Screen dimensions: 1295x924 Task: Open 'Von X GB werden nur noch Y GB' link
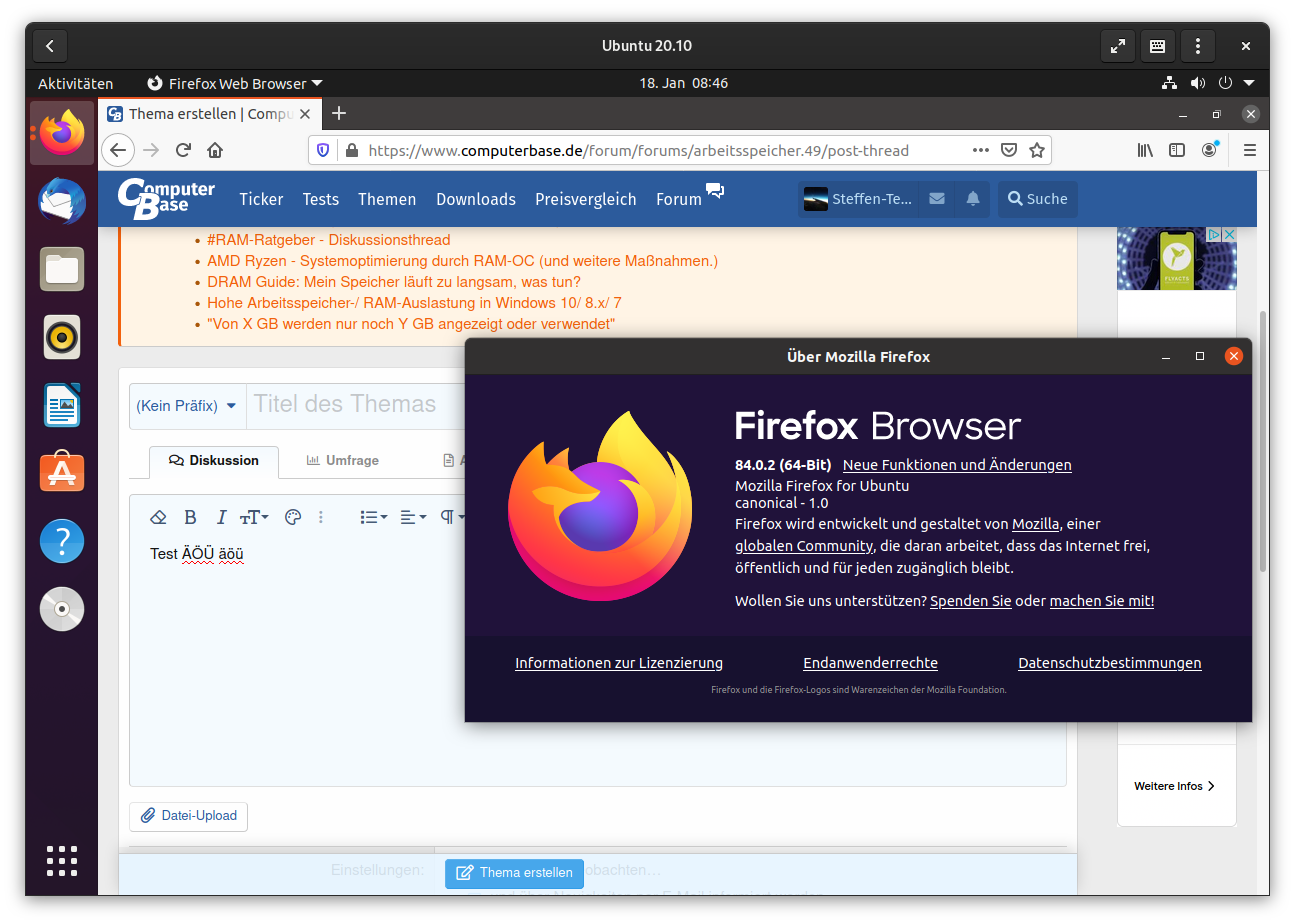[x=411, y=324]
